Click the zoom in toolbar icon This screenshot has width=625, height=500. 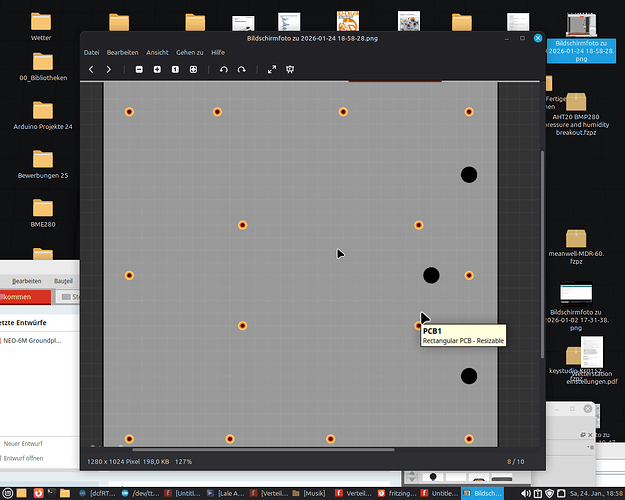(156, 69)
